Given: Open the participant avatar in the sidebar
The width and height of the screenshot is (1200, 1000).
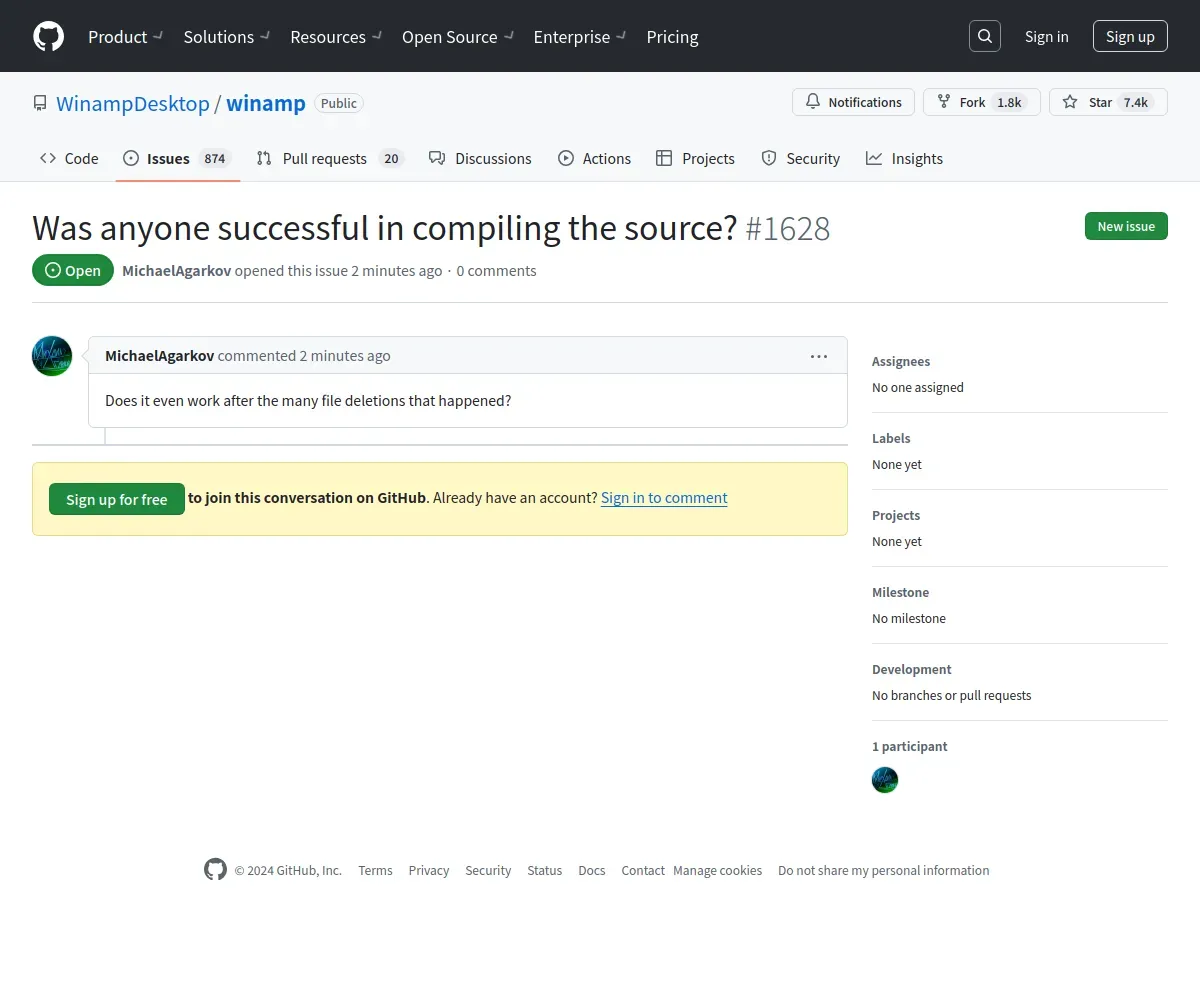Looking at the screenshot, I should [885, 780].
